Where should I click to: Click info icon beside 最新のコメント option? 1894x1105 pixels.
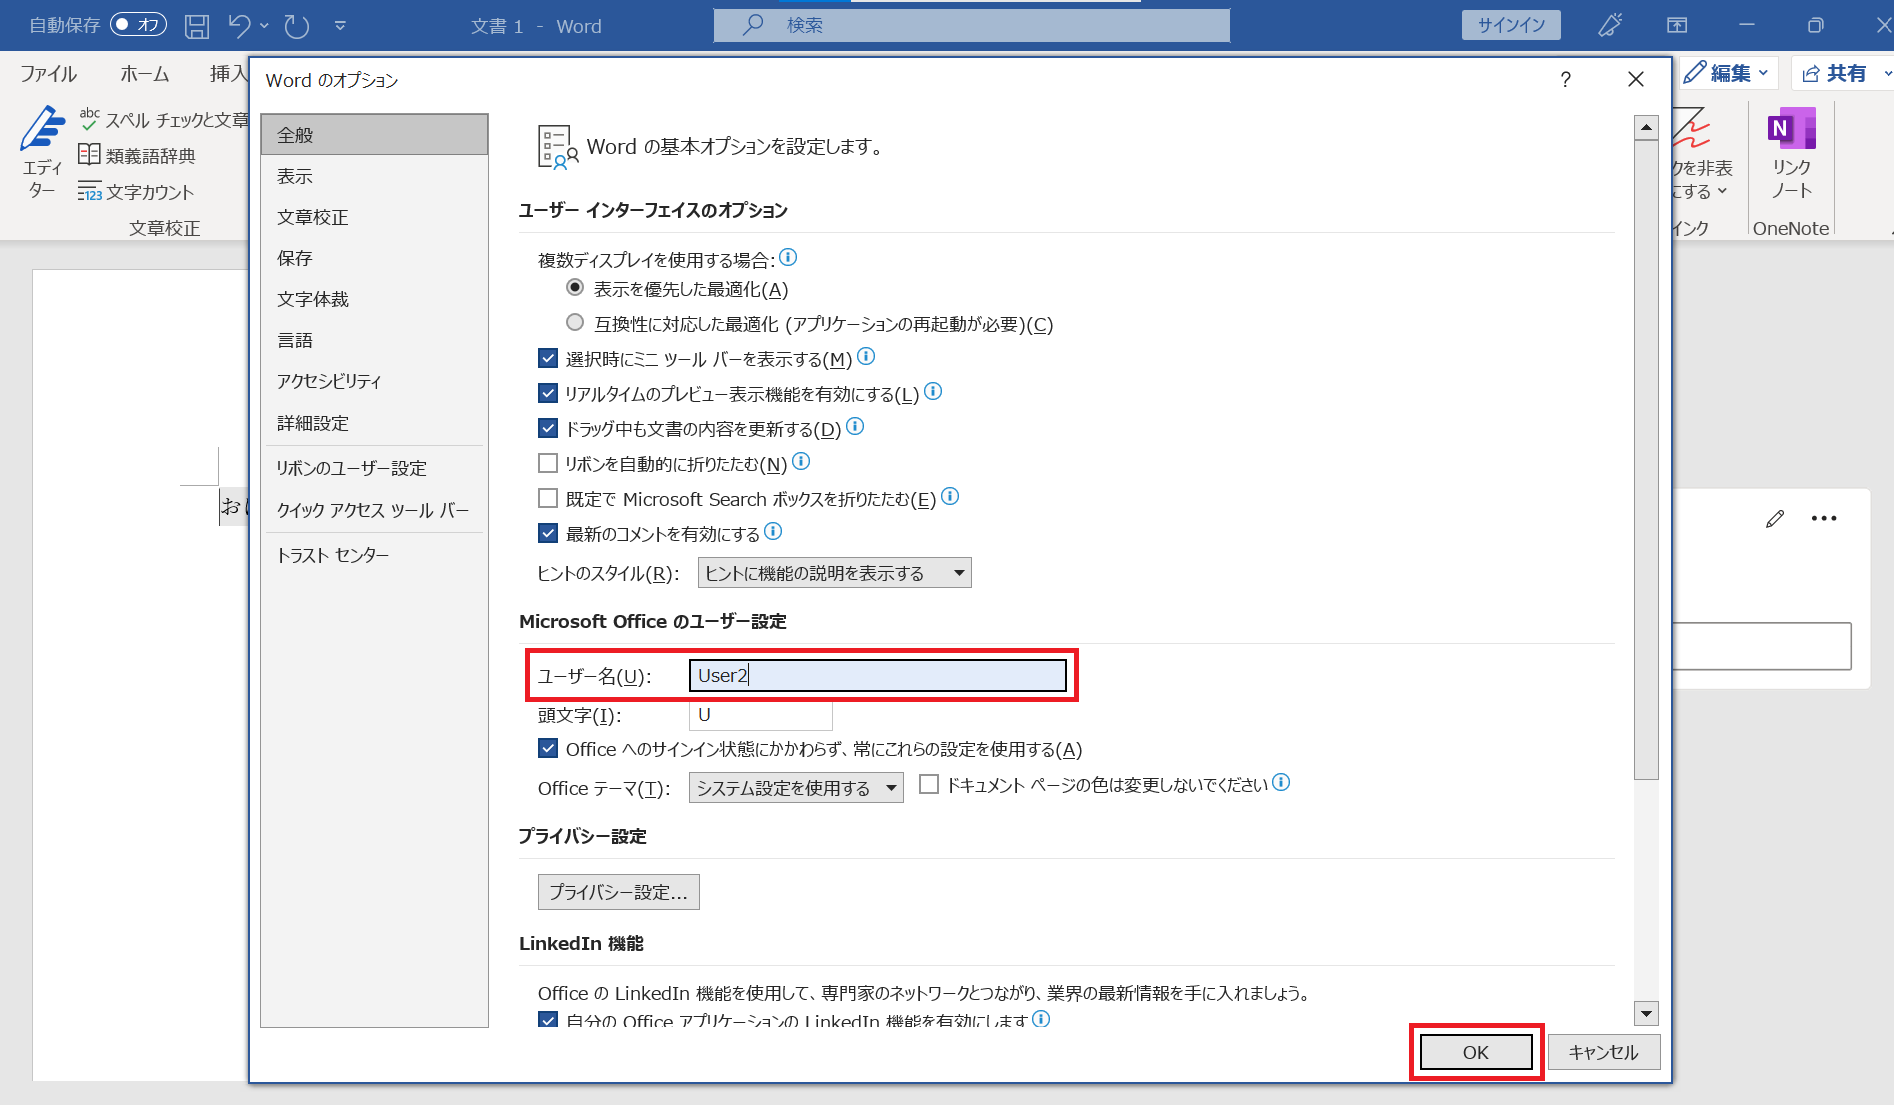(x=773, y=531)
